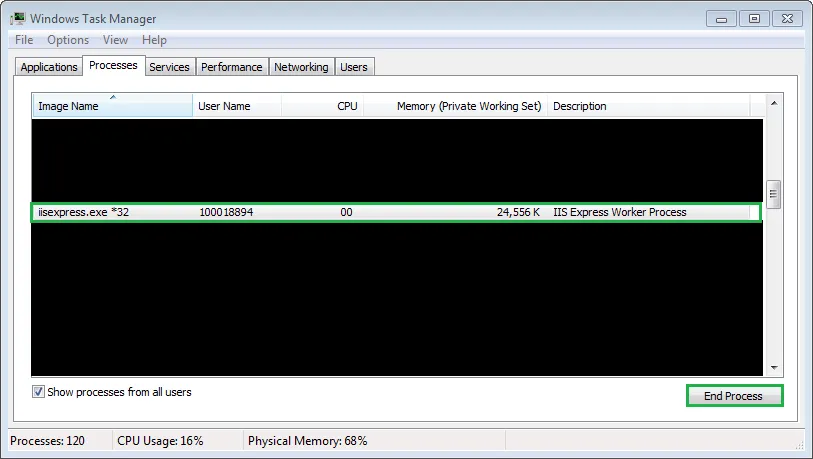813x459 pixels.
Task: Click the End Process button
Action: 734,396
